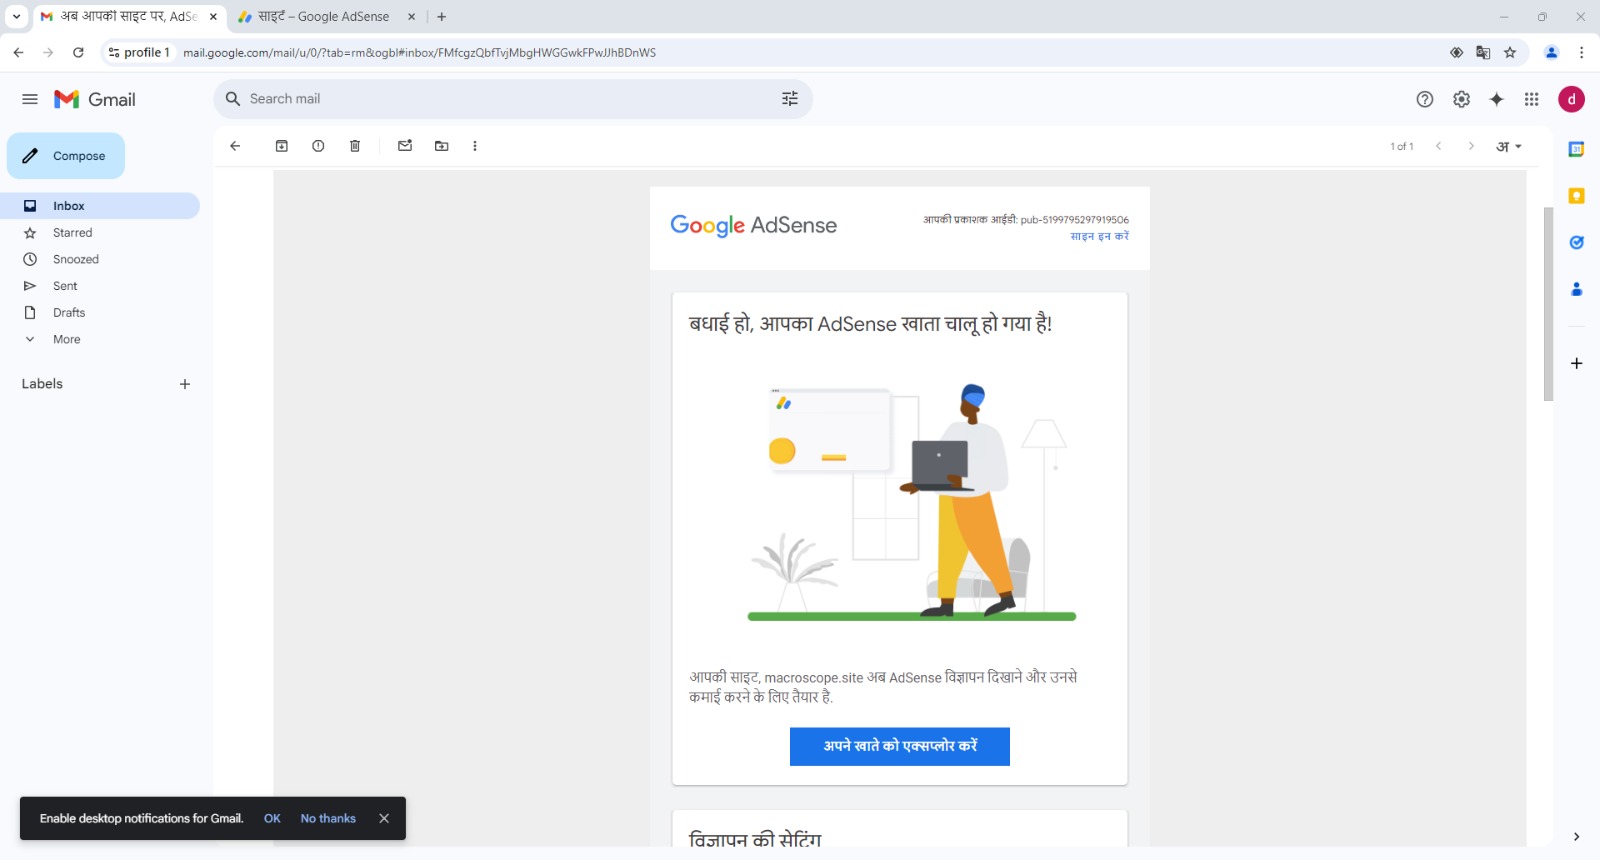Reload the page
The width and height of the screenshot is (1600, 860).
click(78, 52)
